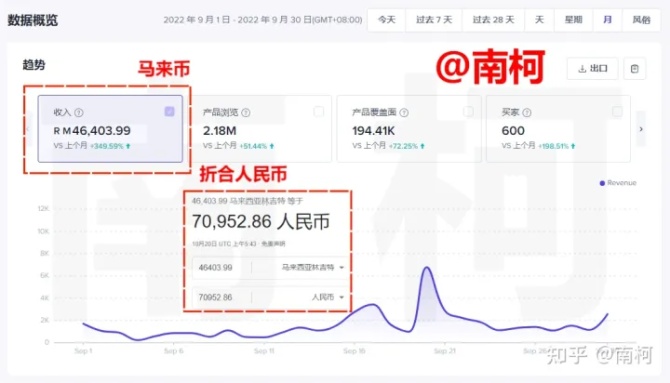Click the right arrow to show more metrics
Screen dimensions: 670x383
[641, 129]
